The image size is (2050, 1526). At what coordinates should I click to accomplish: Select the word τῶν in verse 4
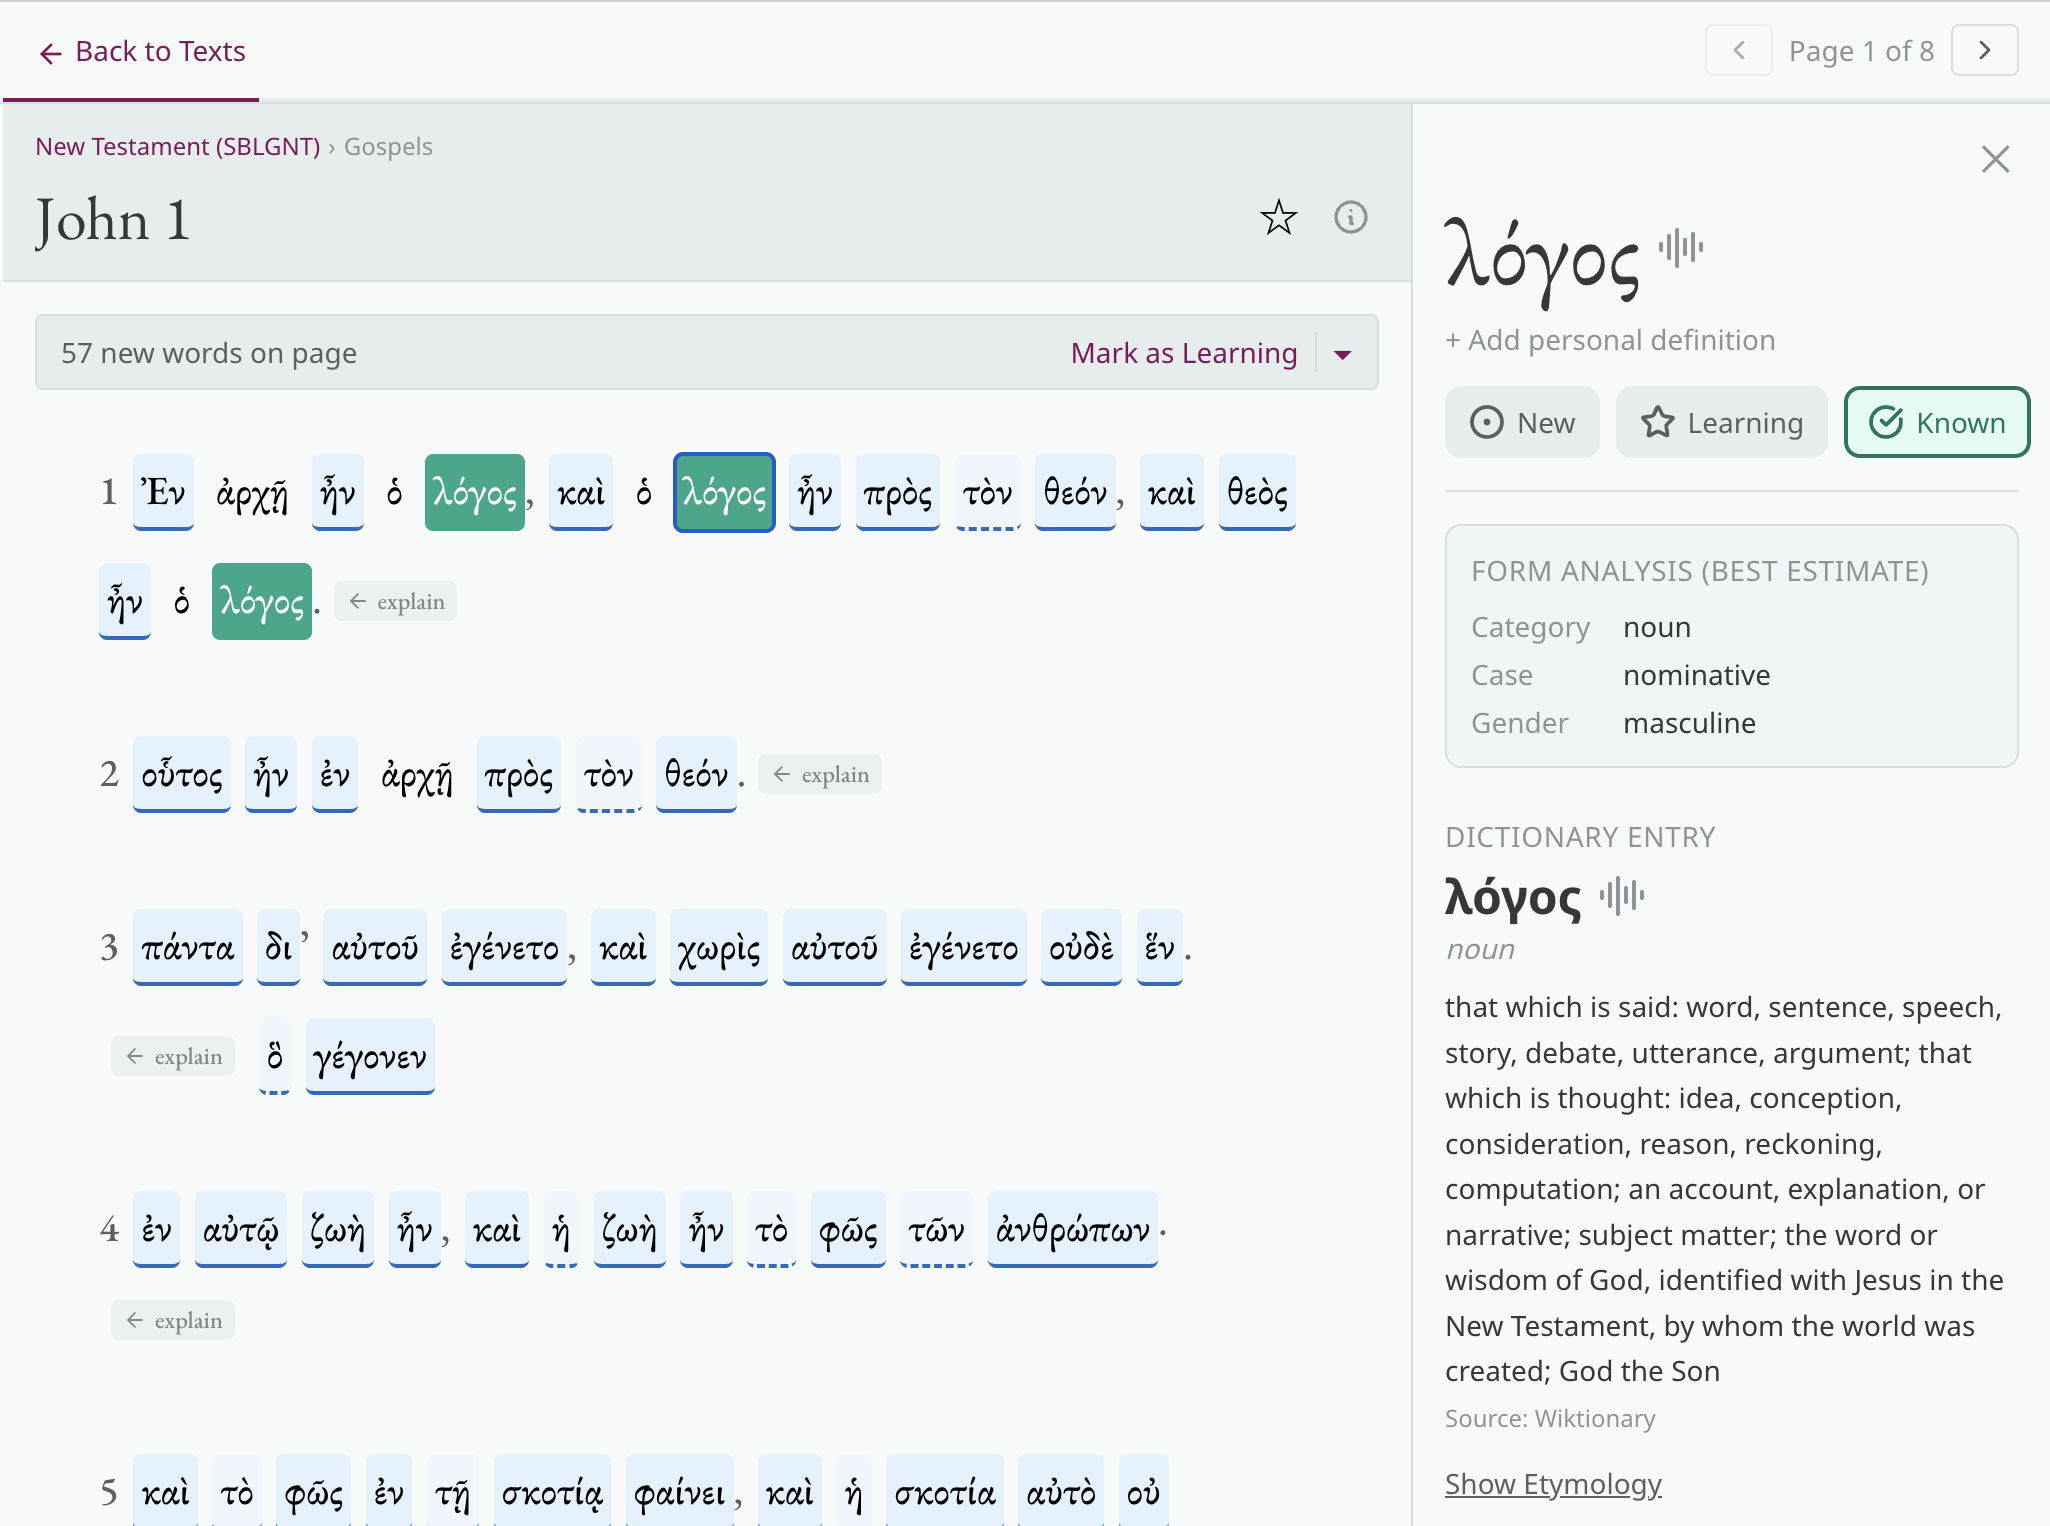(x=936, y=1229)
